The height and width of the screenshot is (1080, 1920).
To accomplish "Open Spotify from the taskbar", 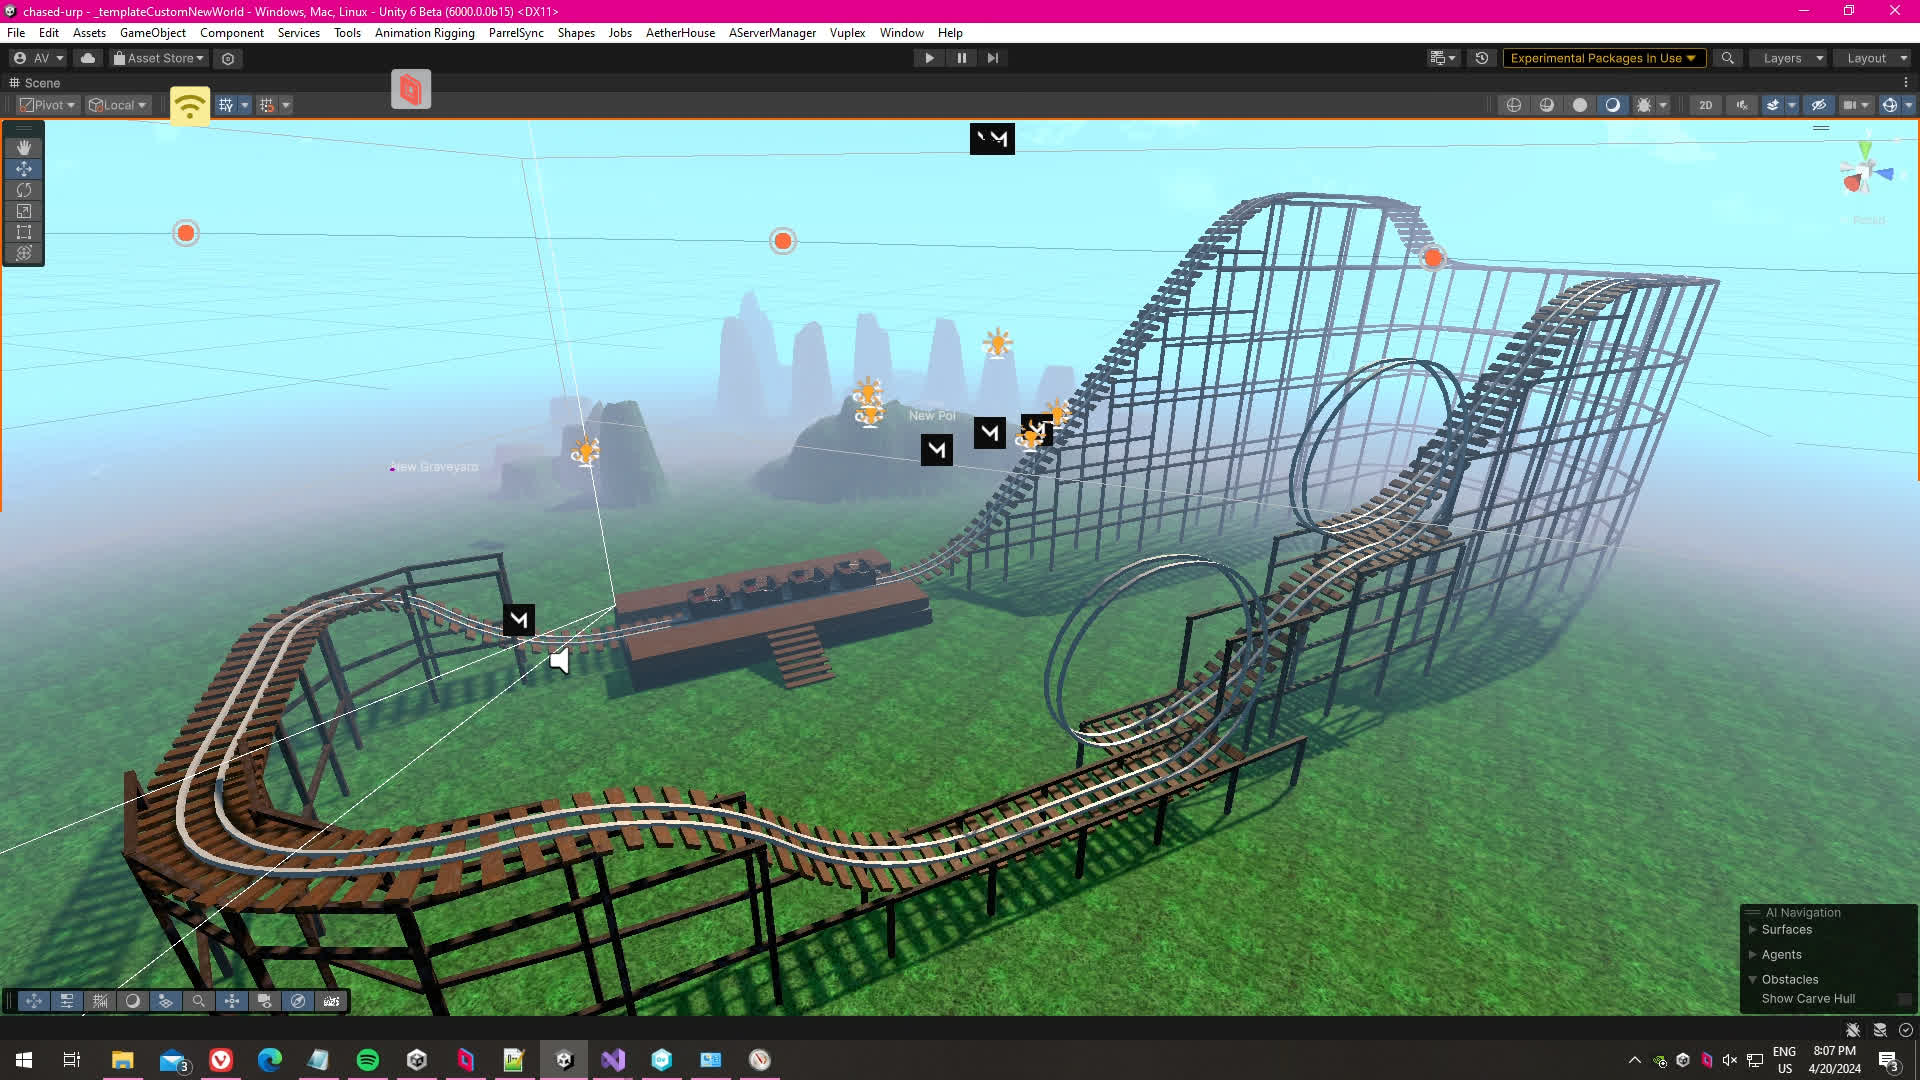I will (x=367, y=1060).
